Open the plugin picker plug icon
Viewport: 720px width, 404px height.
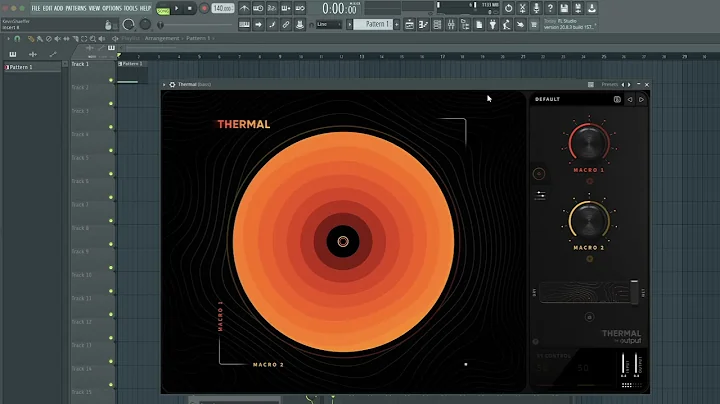(493, 25)
